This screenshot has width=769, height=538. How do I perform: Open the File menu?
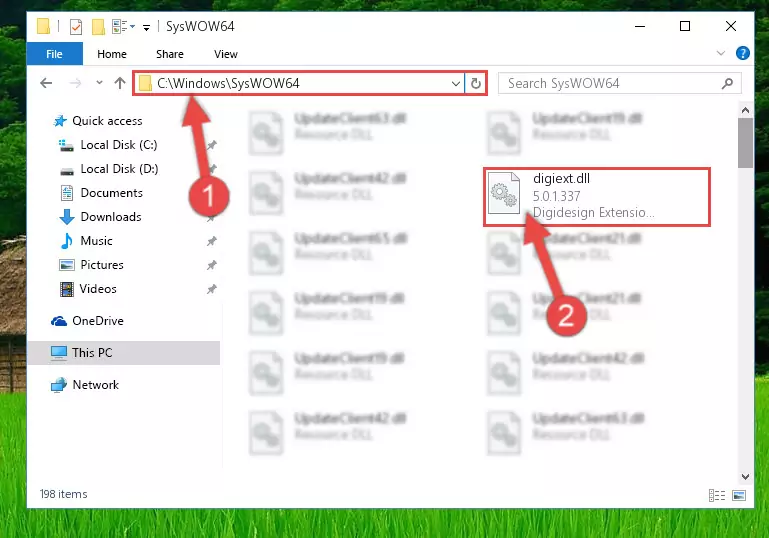pos(54,54)
